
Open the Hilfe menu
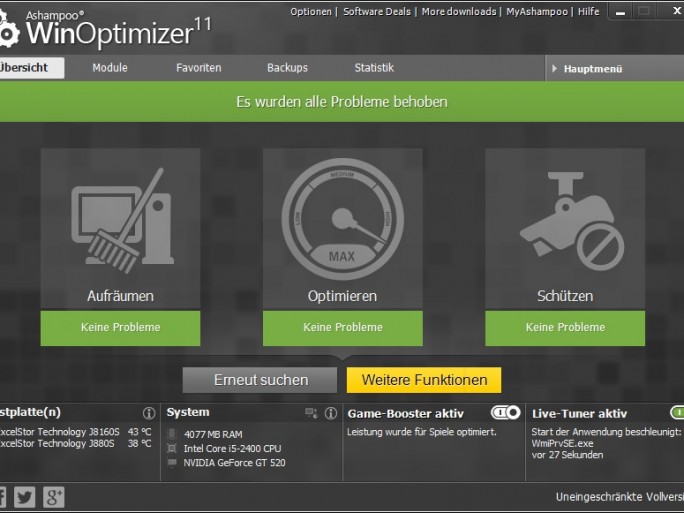coord(588,12)
